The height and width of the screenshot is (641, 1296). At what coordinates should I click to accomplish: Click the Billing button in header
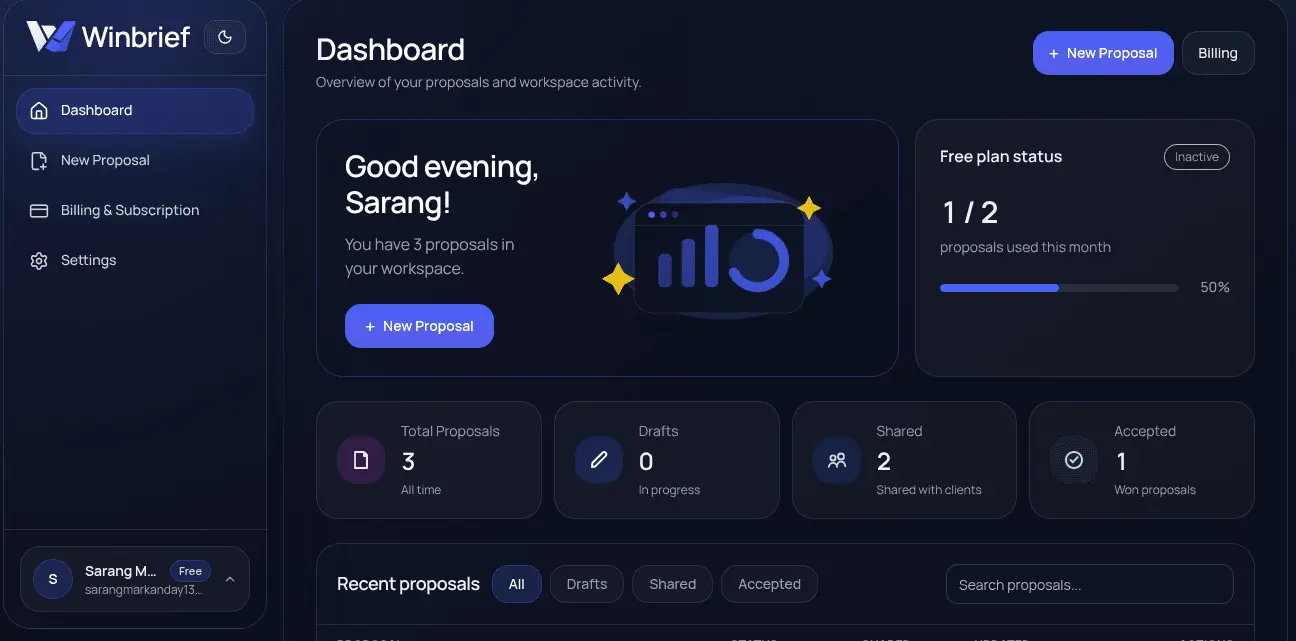click(x=1218, y=53)
